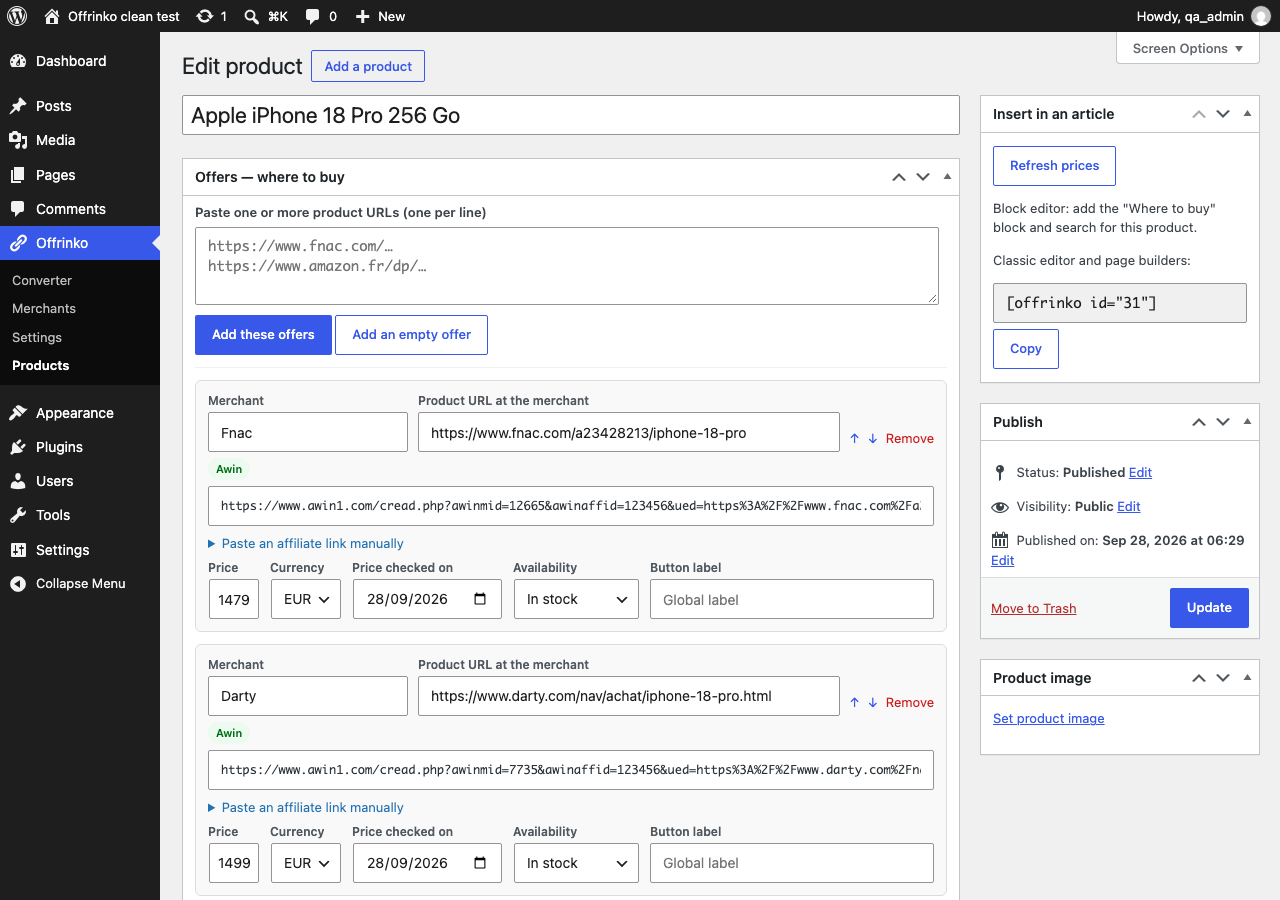Move the Darty offer up

click(x=855, y=702)
